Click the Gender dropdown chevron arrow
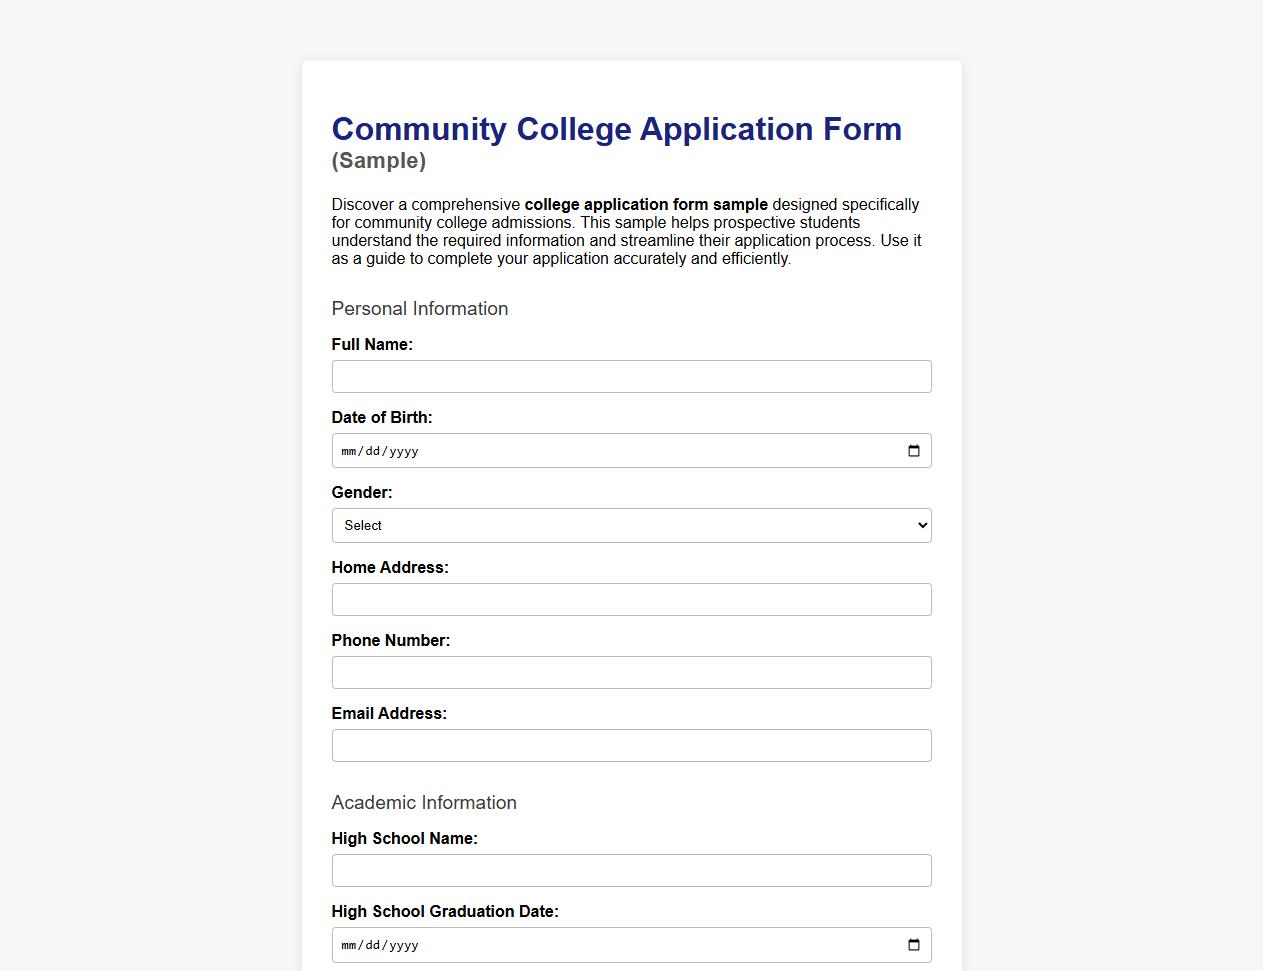Viewport: 1263px width, 971px height. 919,525
